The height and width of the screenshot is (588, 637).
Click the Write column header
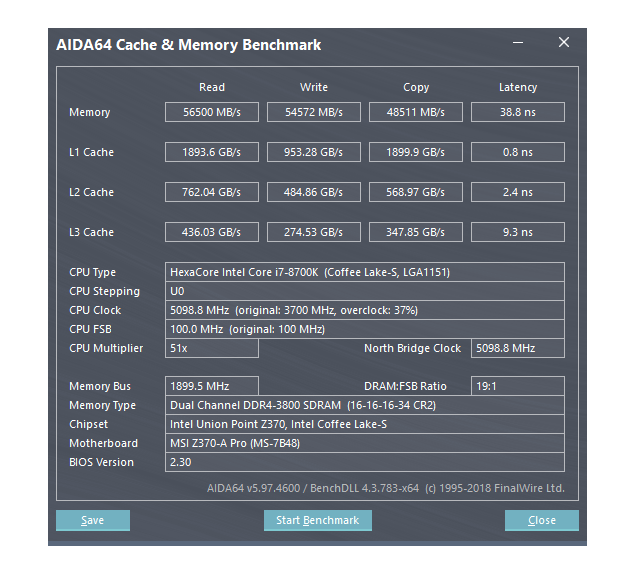314,87
